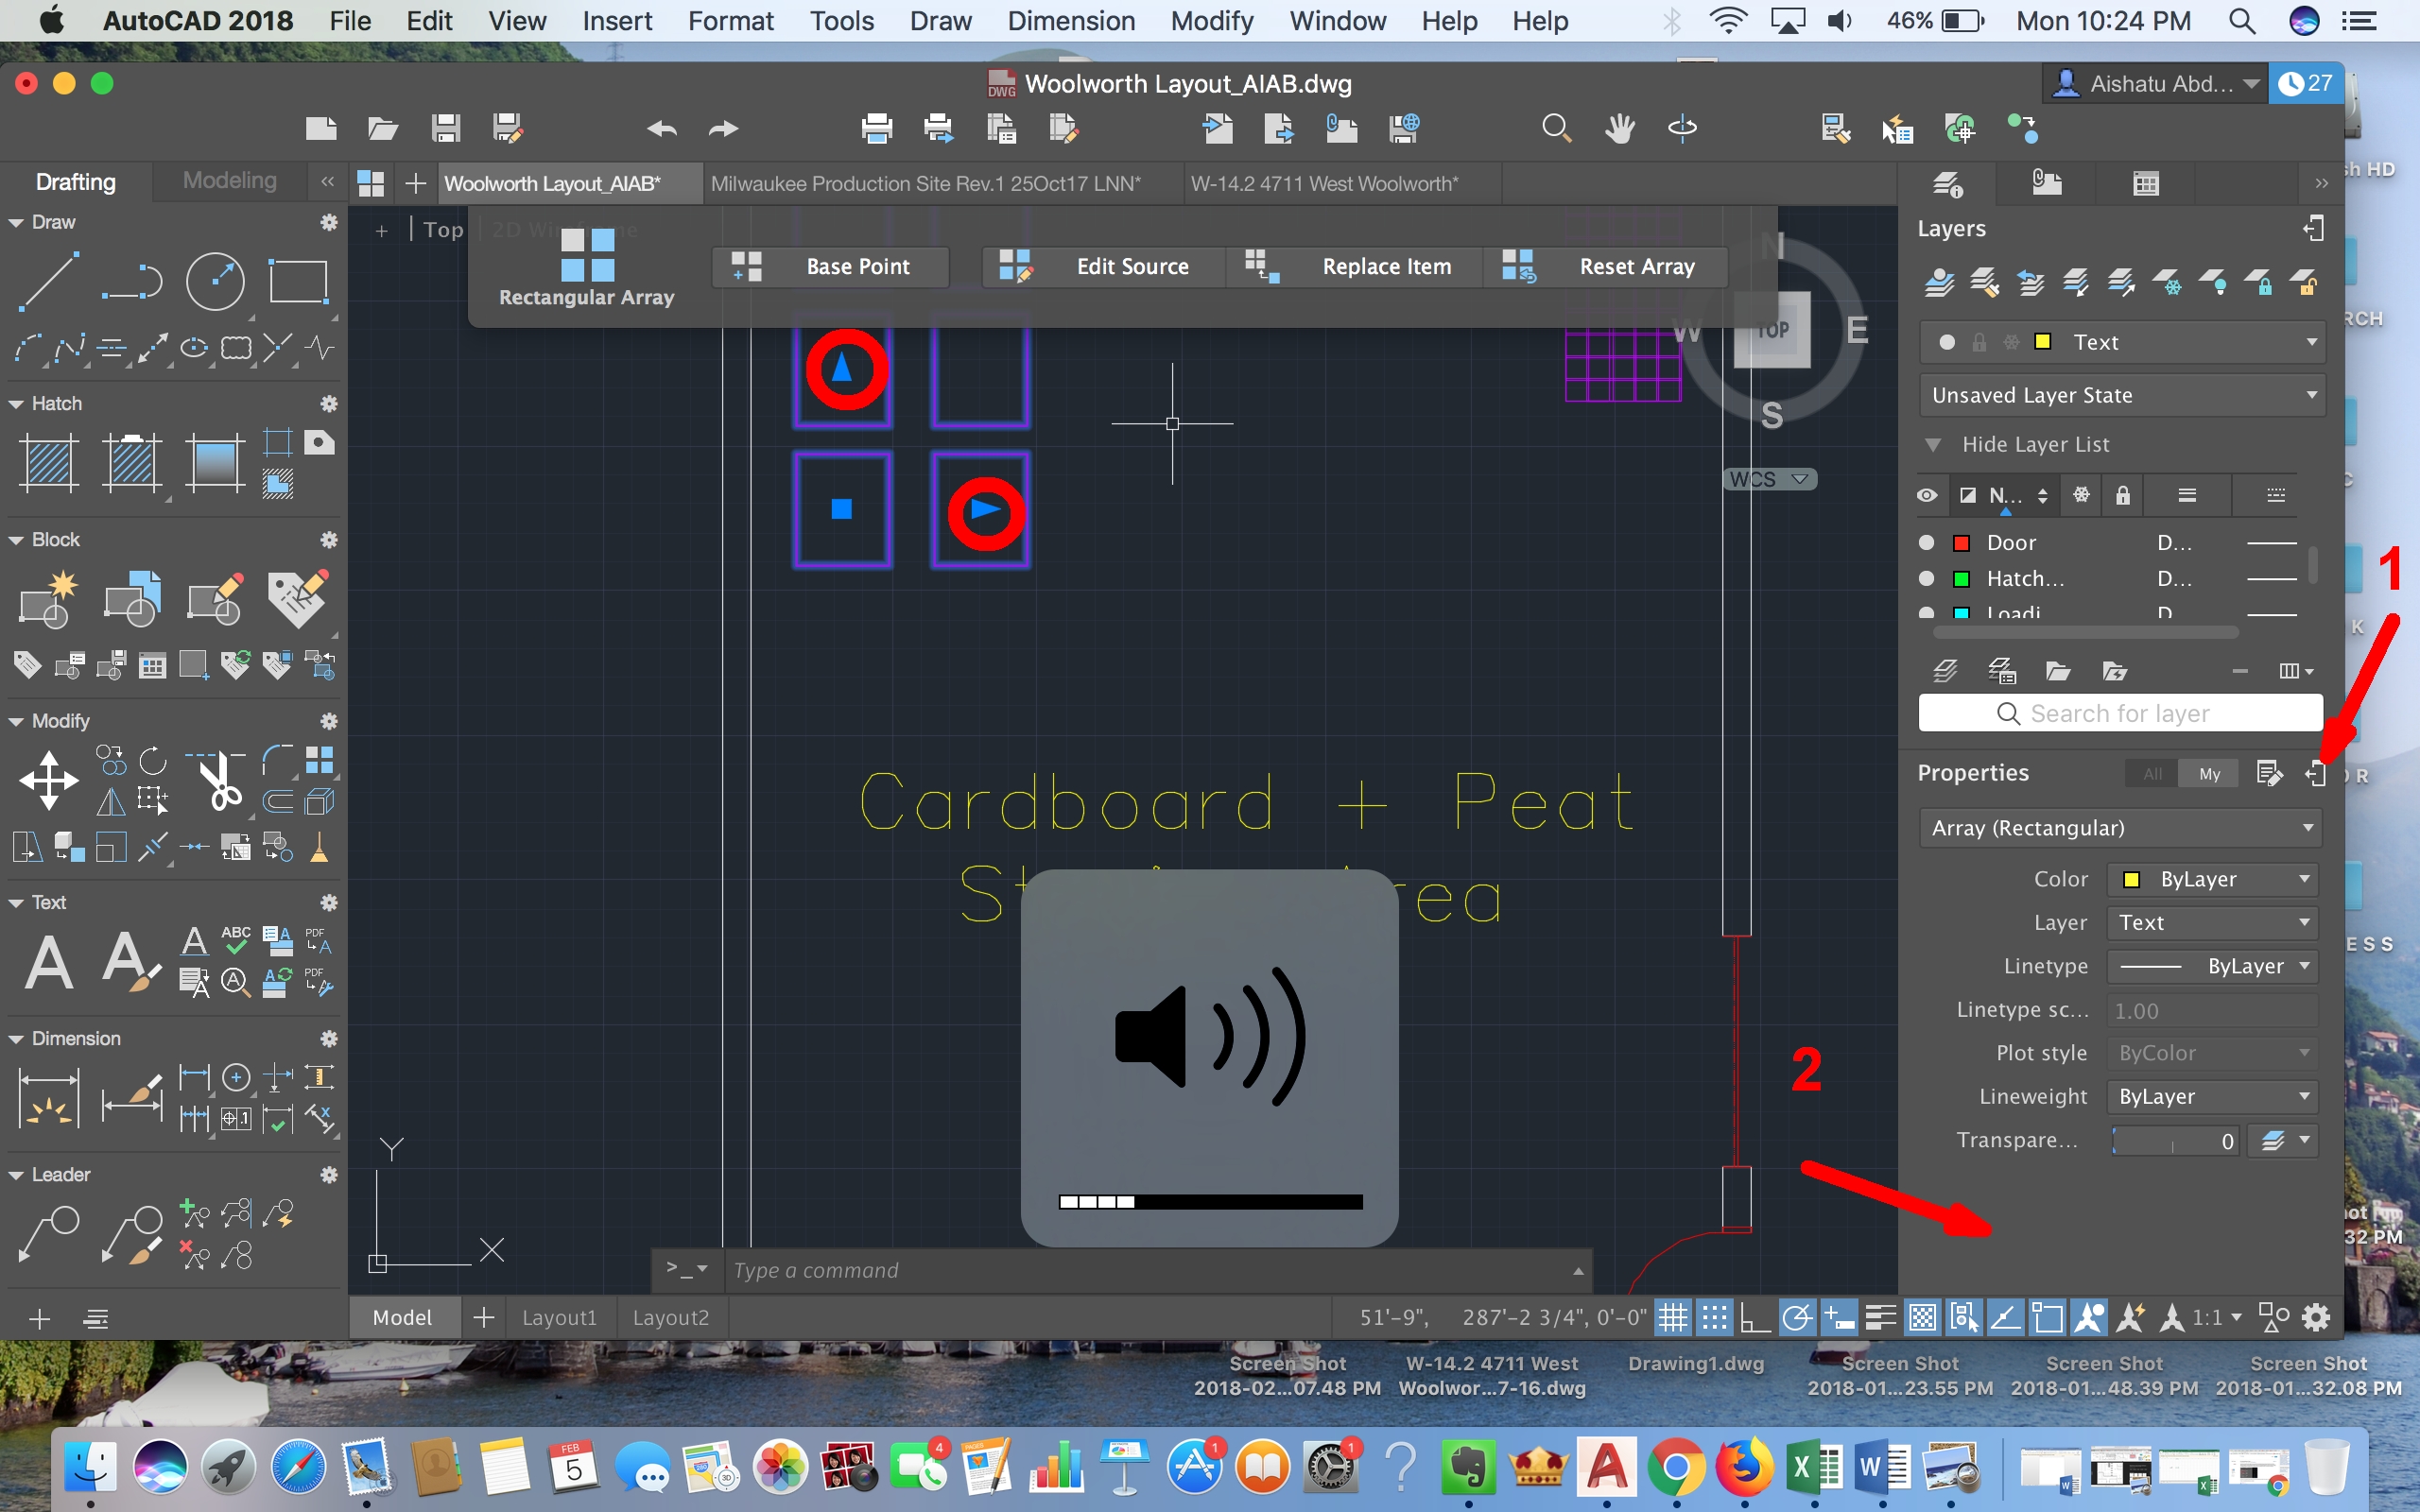Open the Dimension menu

pos(1070,20)
